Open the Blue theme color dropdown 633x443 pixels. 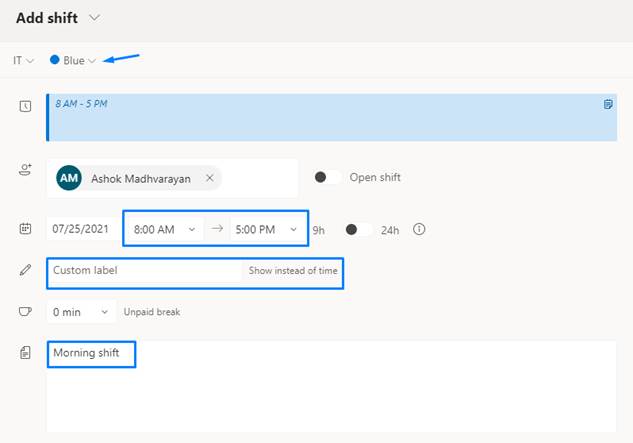point(73,61)
